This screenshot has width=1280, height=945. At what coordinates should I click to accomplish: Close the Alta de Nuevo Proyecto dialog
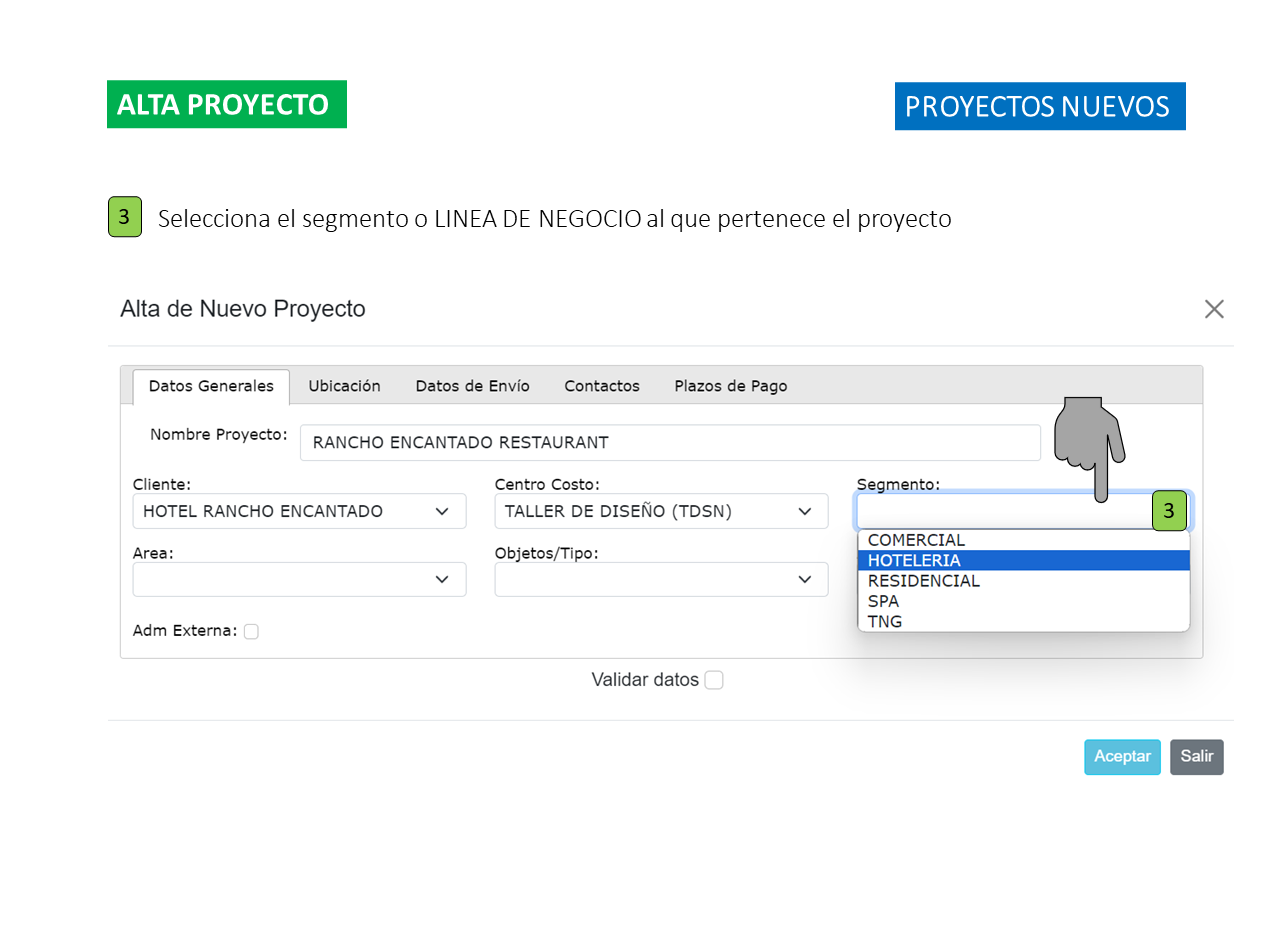point(1214,309)
